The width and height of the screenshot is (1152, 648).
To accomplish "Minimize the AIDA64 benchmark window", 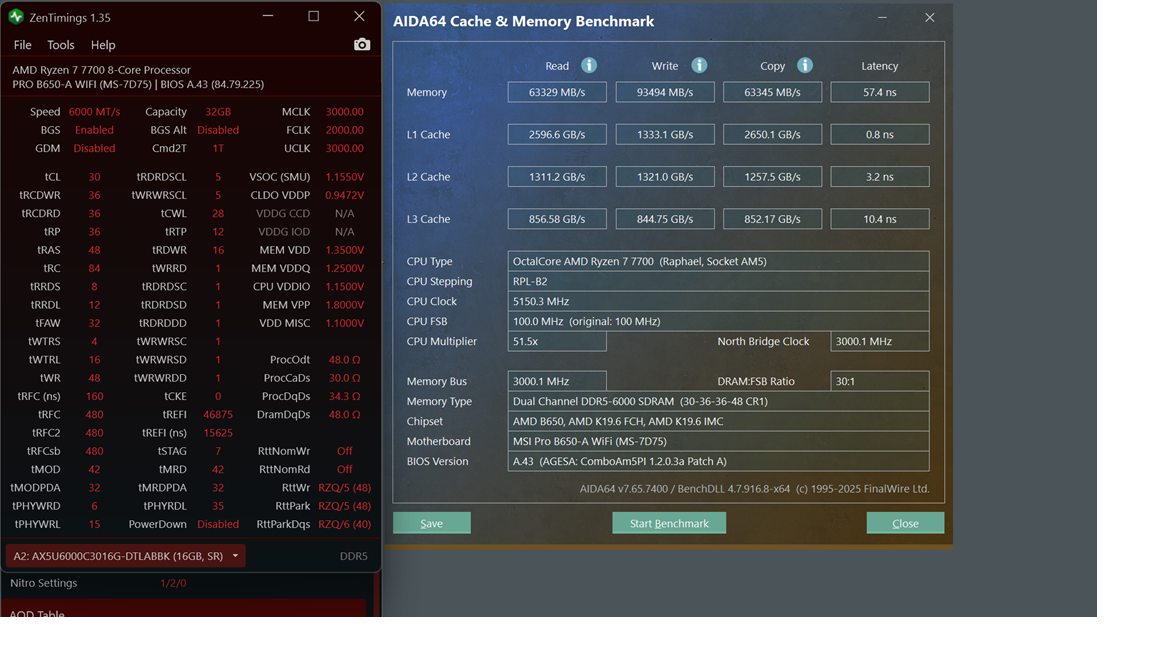I will [882, 18].
